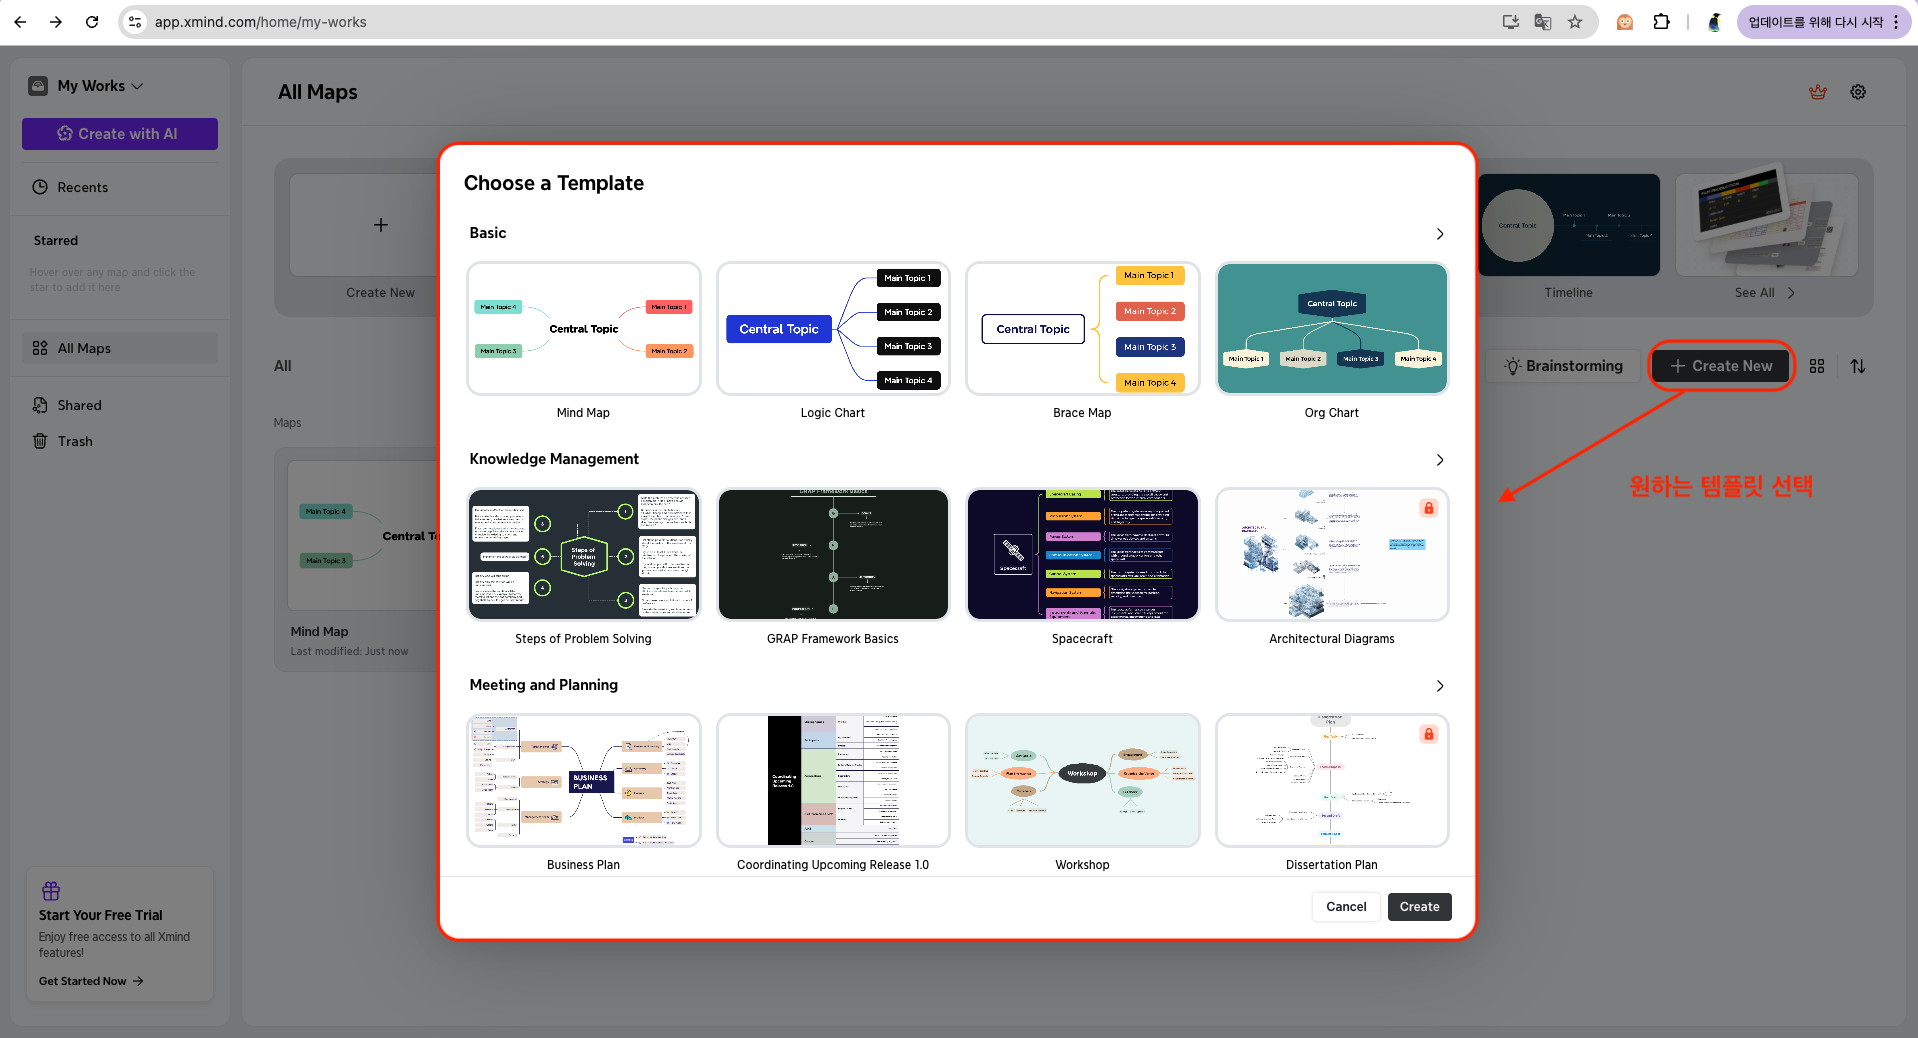Screen dimensions: 1918x1038
Task: Bookmark this page with the star icon
Action: (x=1575, y=22)
